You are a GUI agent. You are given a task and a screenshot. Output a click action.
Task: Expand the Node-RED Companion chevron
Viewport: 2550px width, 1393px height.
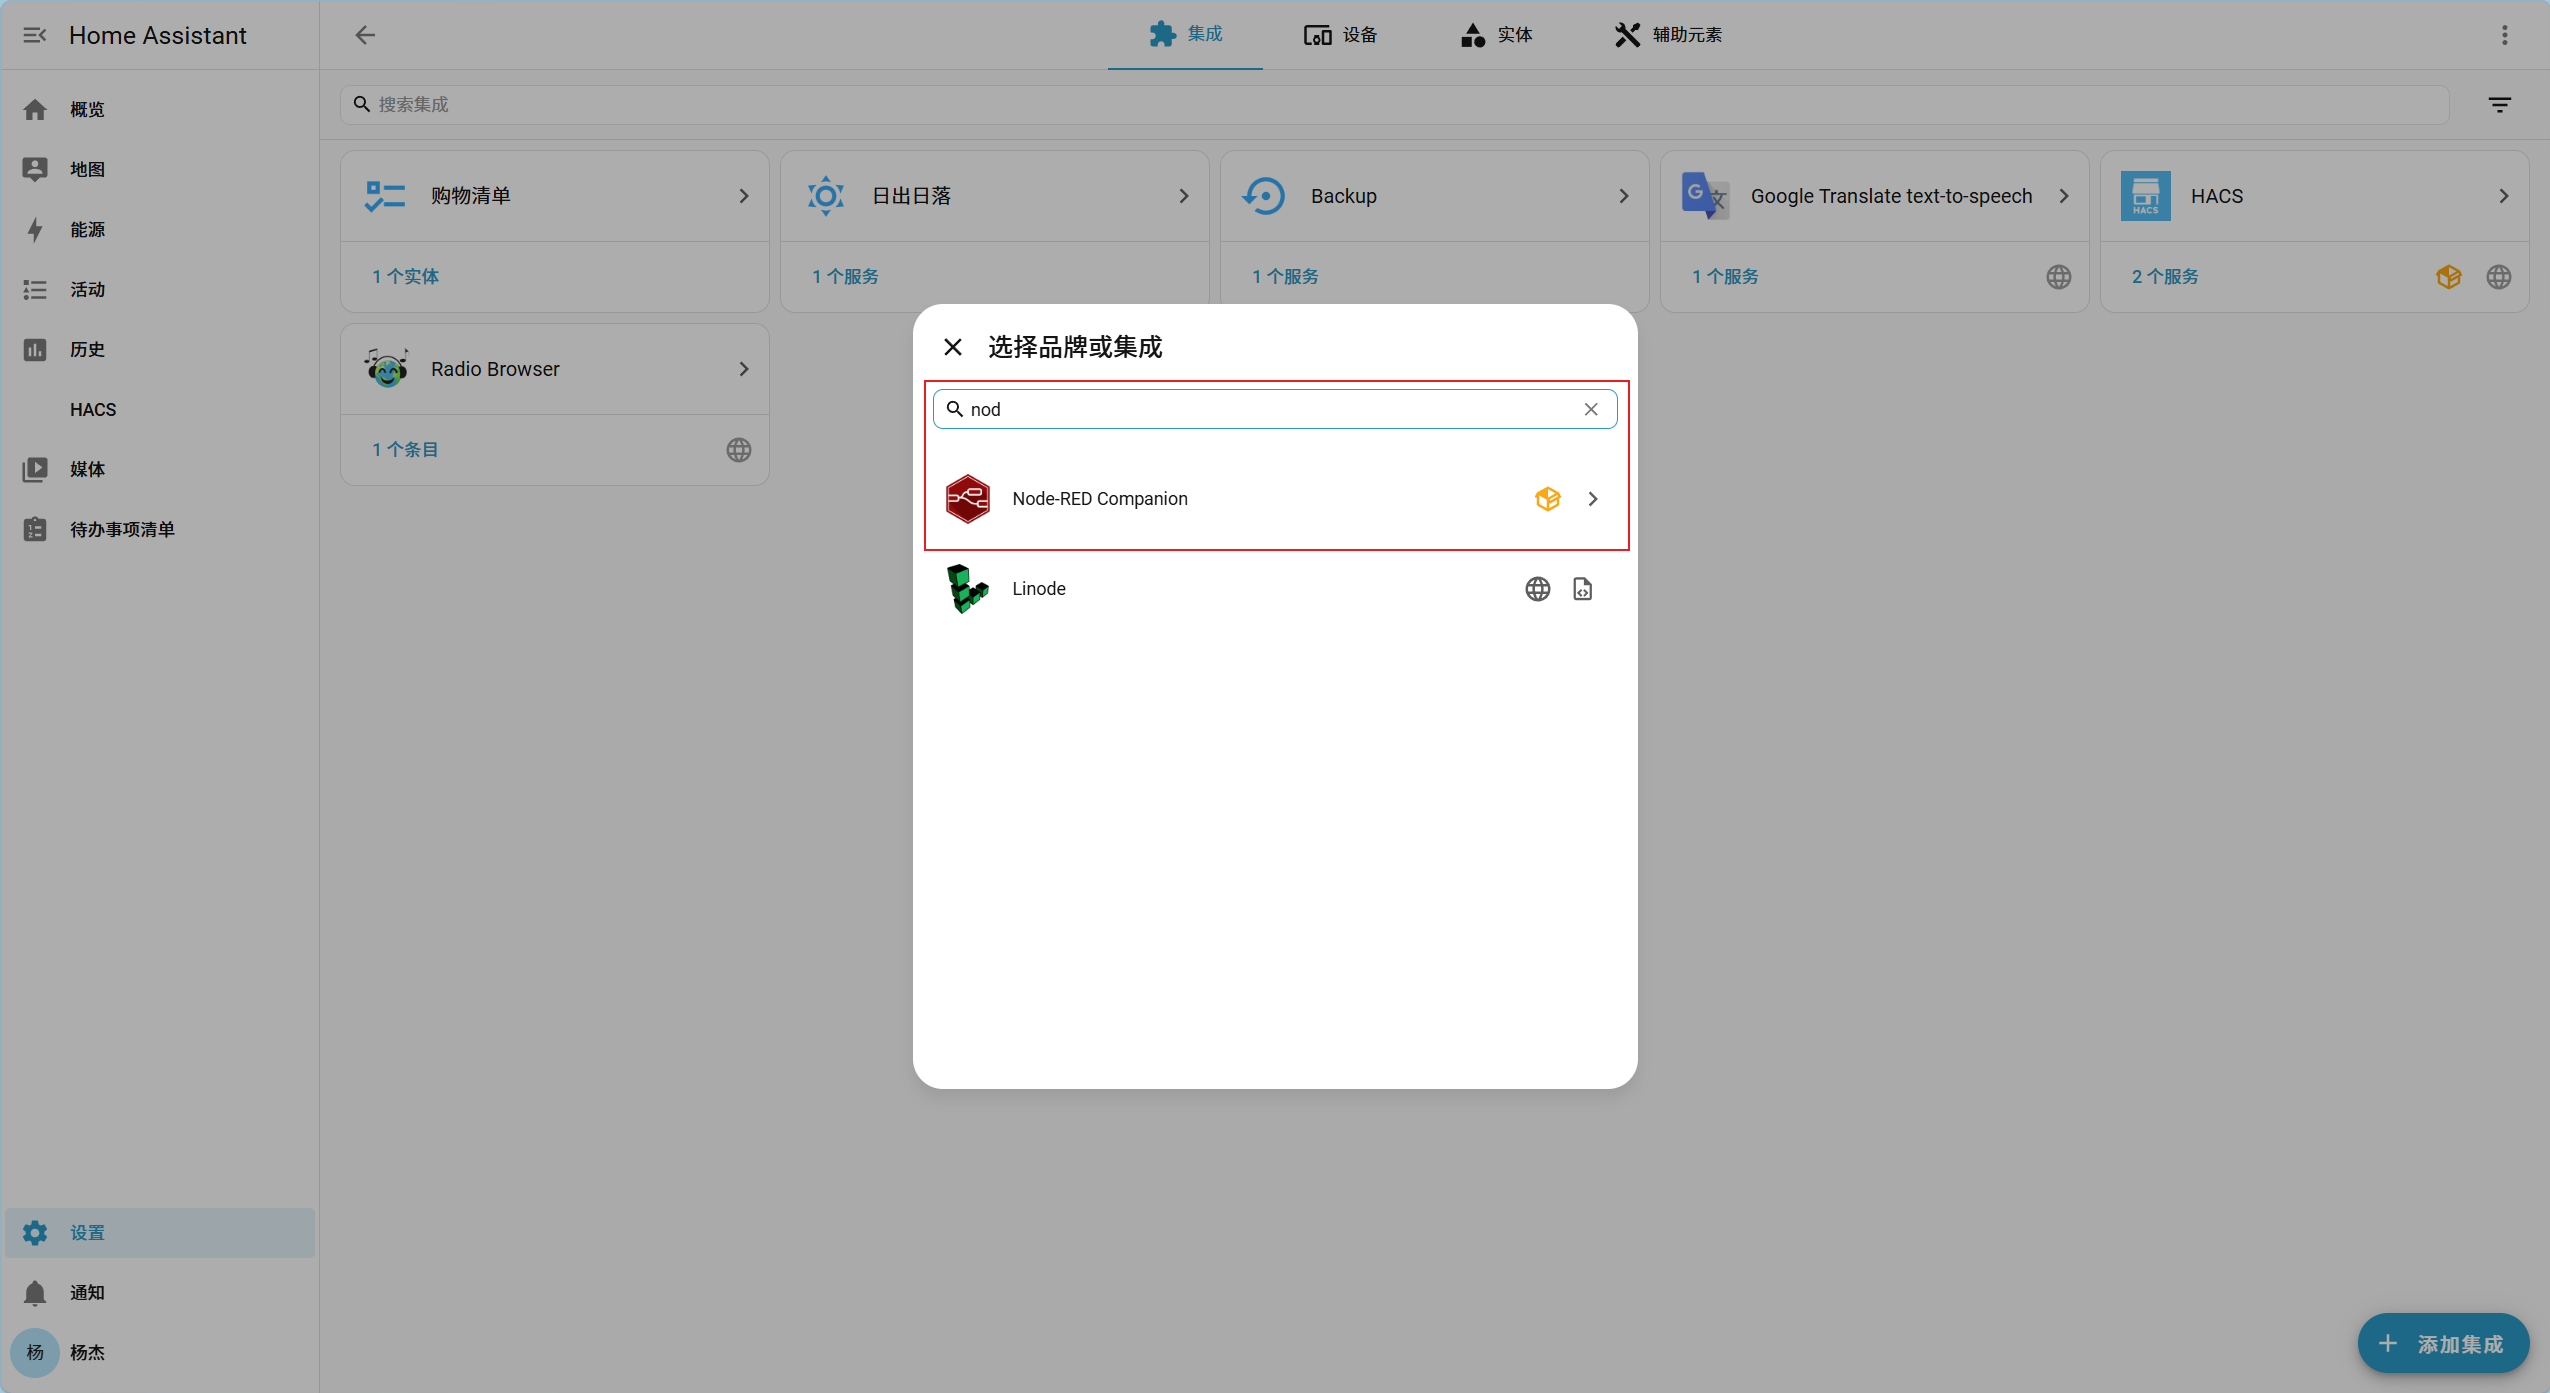coord(1592,499)
